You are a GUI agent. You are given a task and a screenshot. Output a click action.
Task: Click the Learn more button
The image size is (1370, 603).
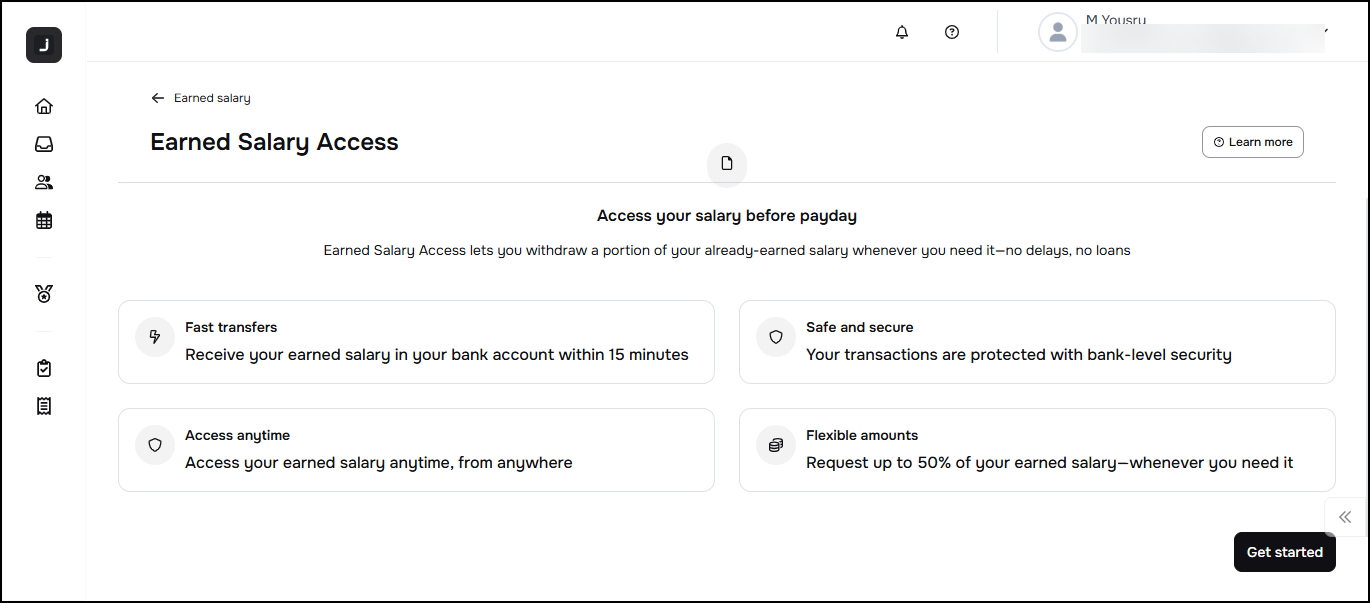[1252, 142]
